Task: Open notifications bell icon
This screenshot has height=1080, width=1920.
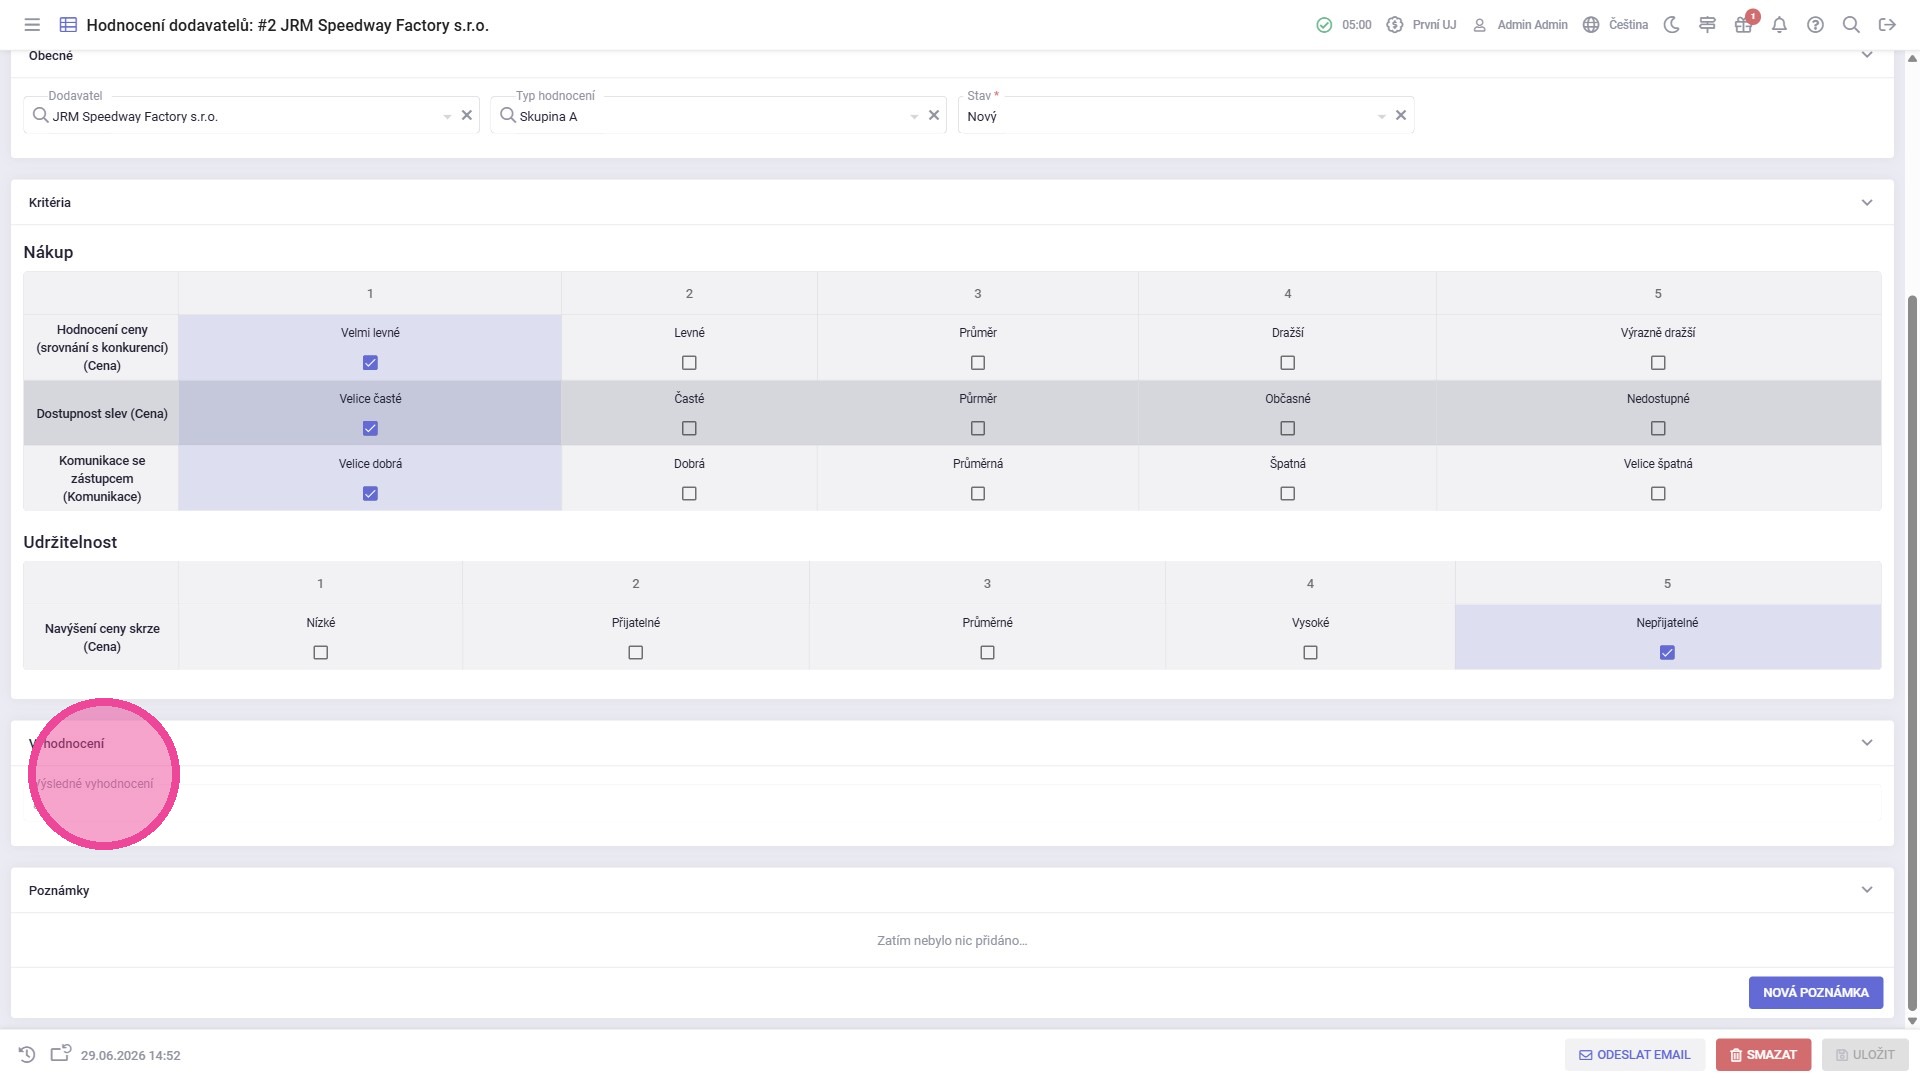Action: (x=1779, y=25)
